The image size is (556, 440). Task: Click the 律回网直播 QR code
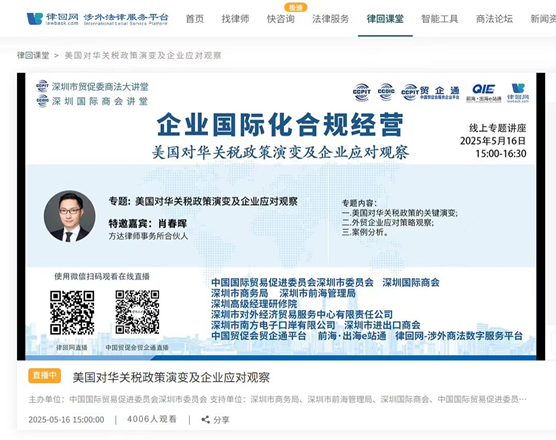(72, 312)
